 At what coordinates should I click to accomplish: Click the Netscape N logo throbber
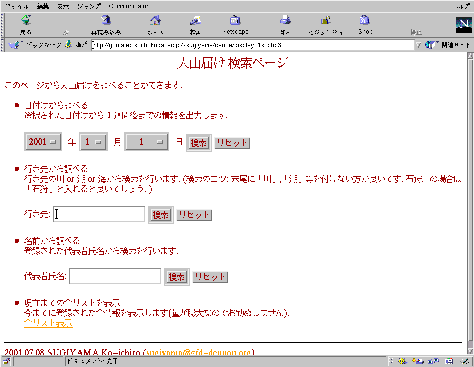tap(464, 25)
